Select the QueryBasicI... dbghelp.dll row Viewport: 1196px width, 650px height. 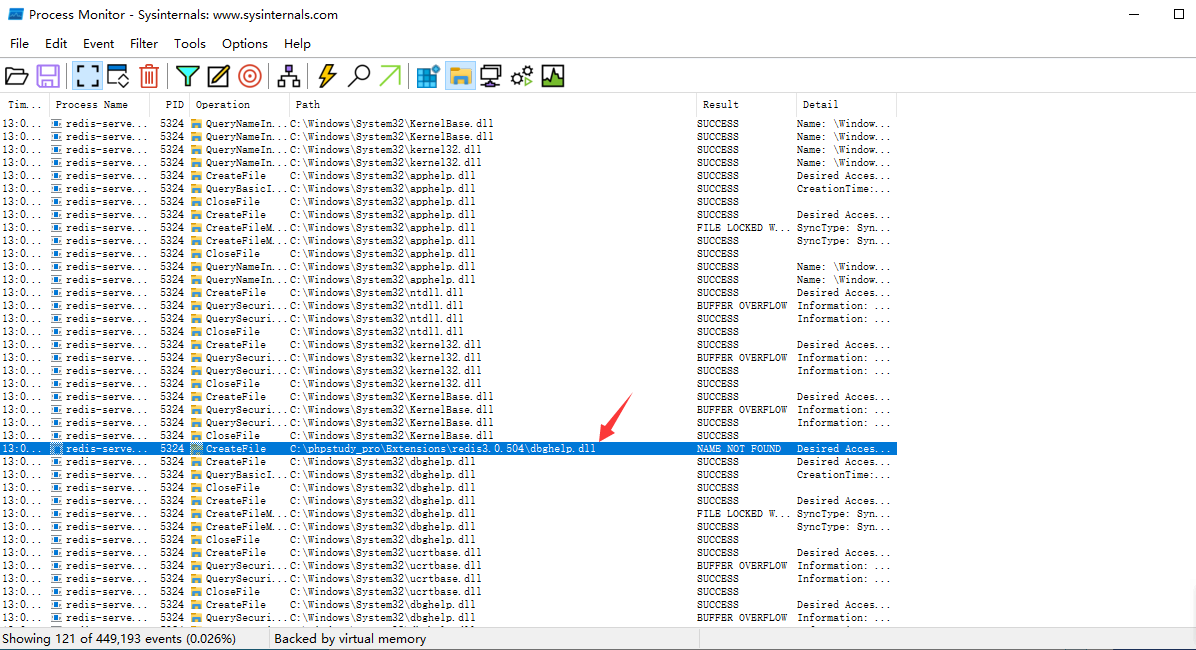click(x=448, y=475)
